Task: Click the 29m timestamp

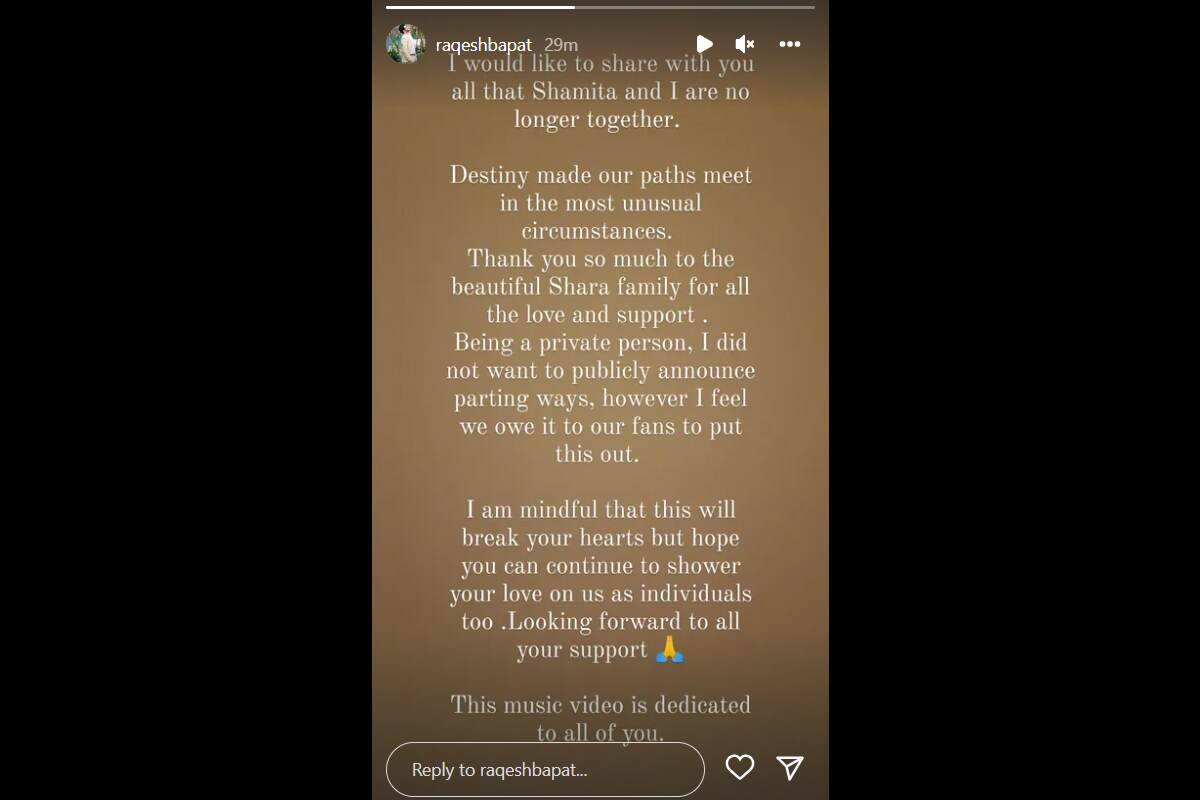Action: click(561, 45)
